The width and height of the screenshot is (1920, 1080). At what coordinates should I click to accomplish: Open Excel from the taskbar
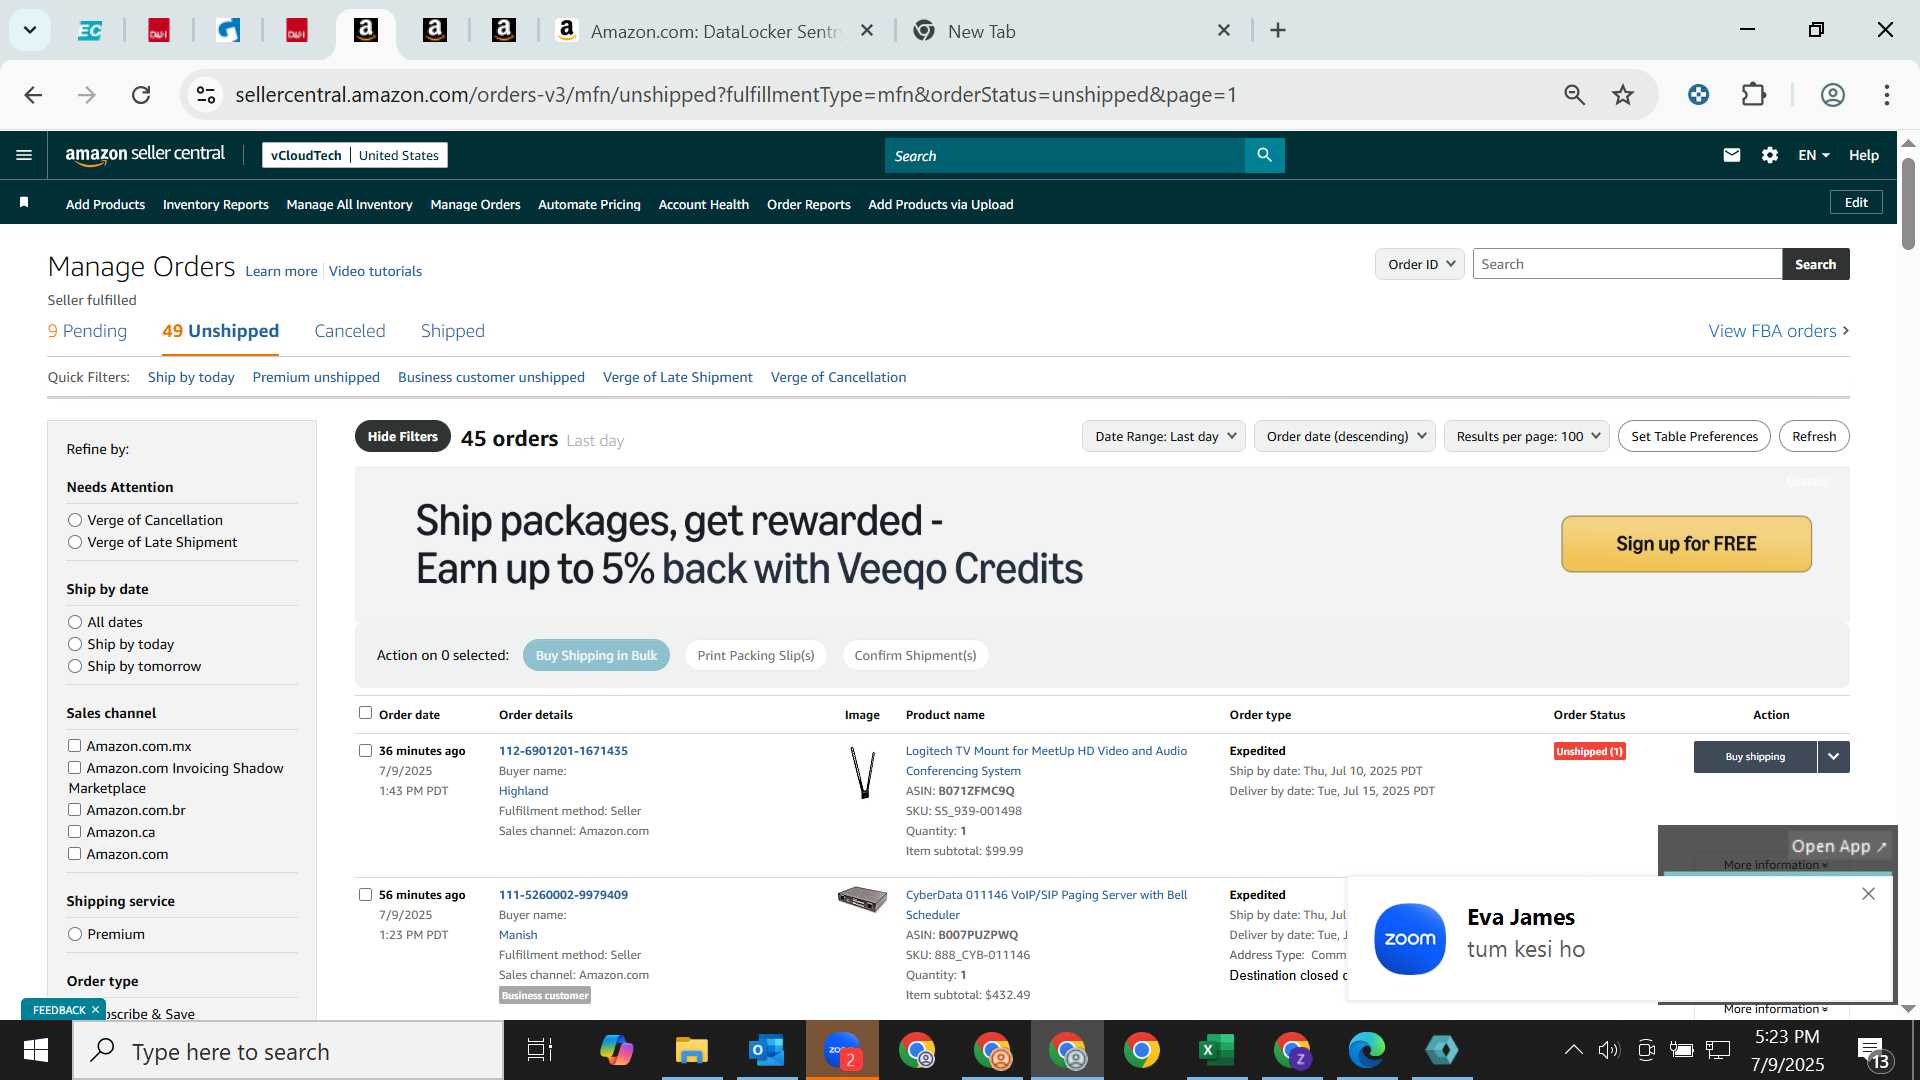[1217, 1051]
